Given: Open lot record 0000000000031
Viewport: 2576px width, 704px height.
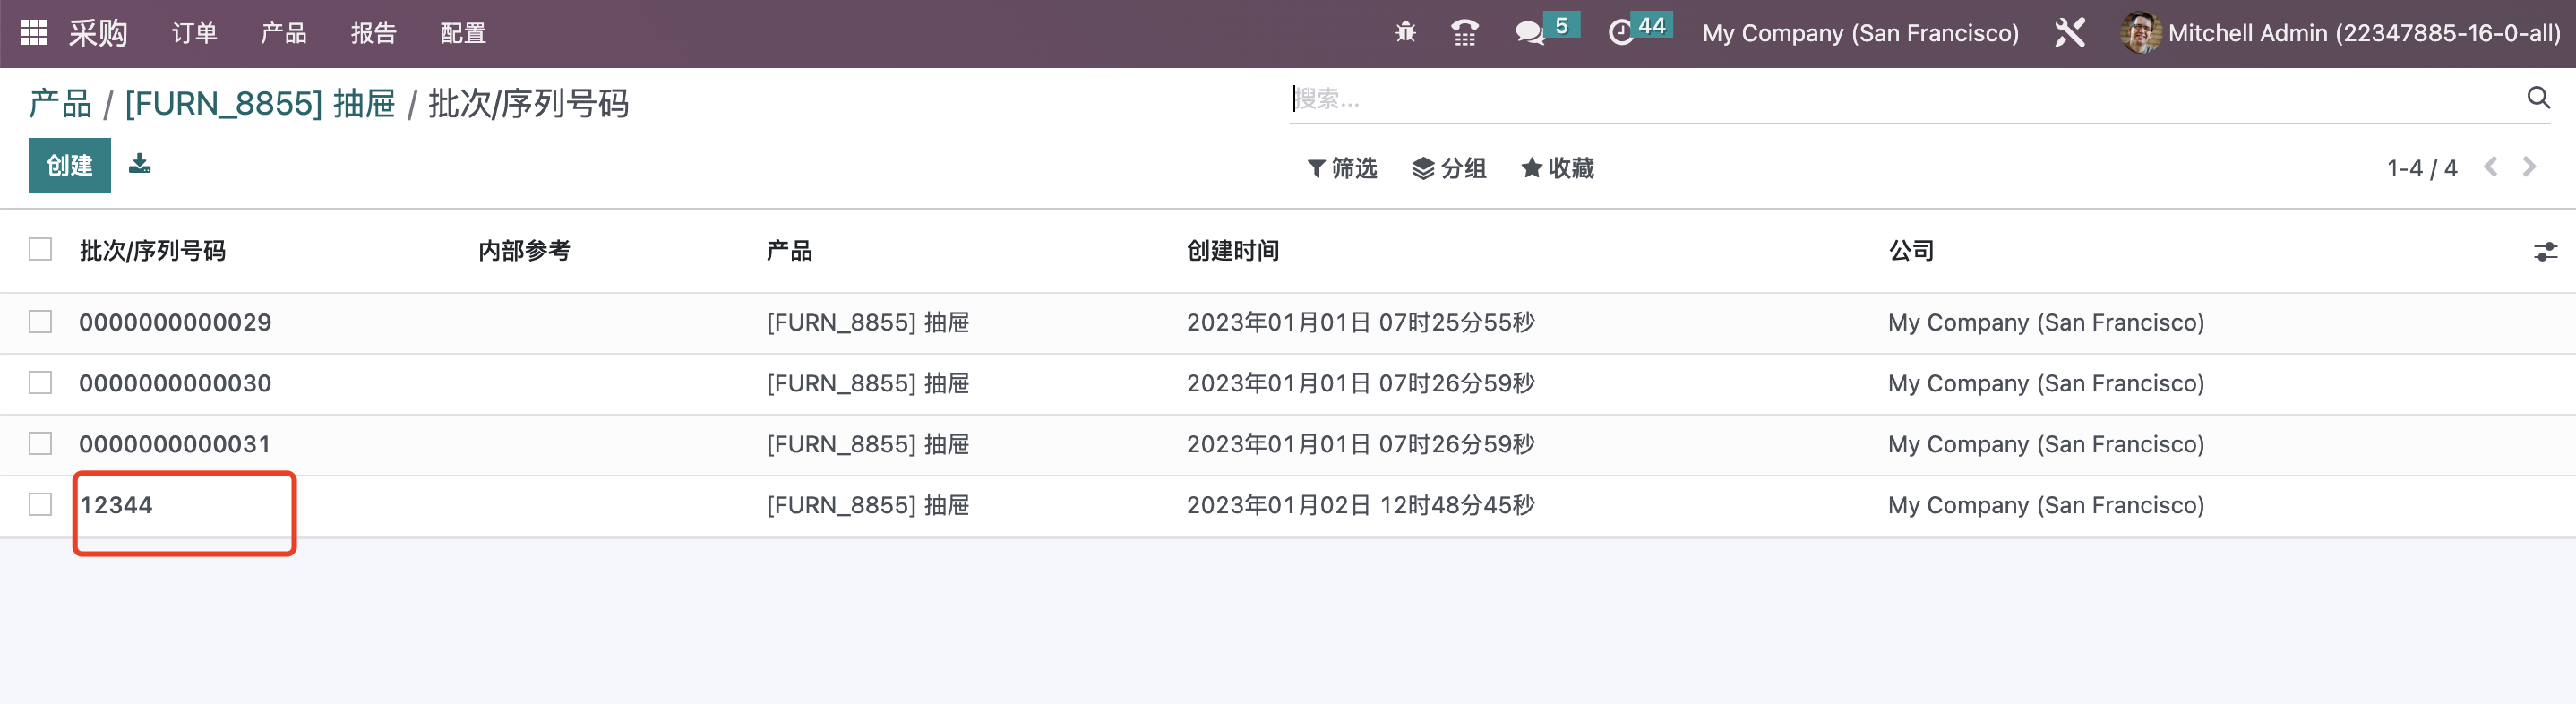Looking at the screenshot, I should click(175, 444).
